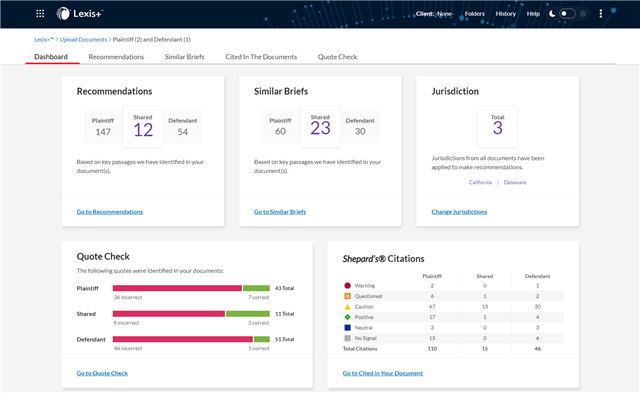Switch to the Quote Check tab
The height and width of the screenshot is (393, 640).
pos(338,57)
